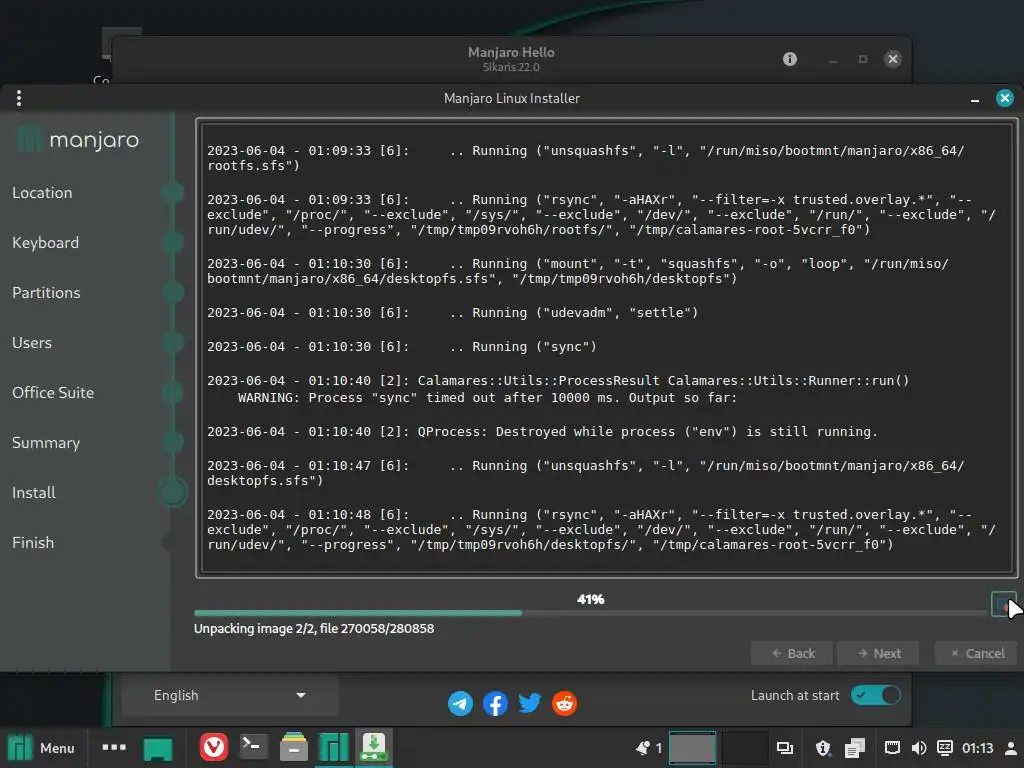Open the Terminal from taskbar
The image size is (1024, 768).
(x=253, y=747)
